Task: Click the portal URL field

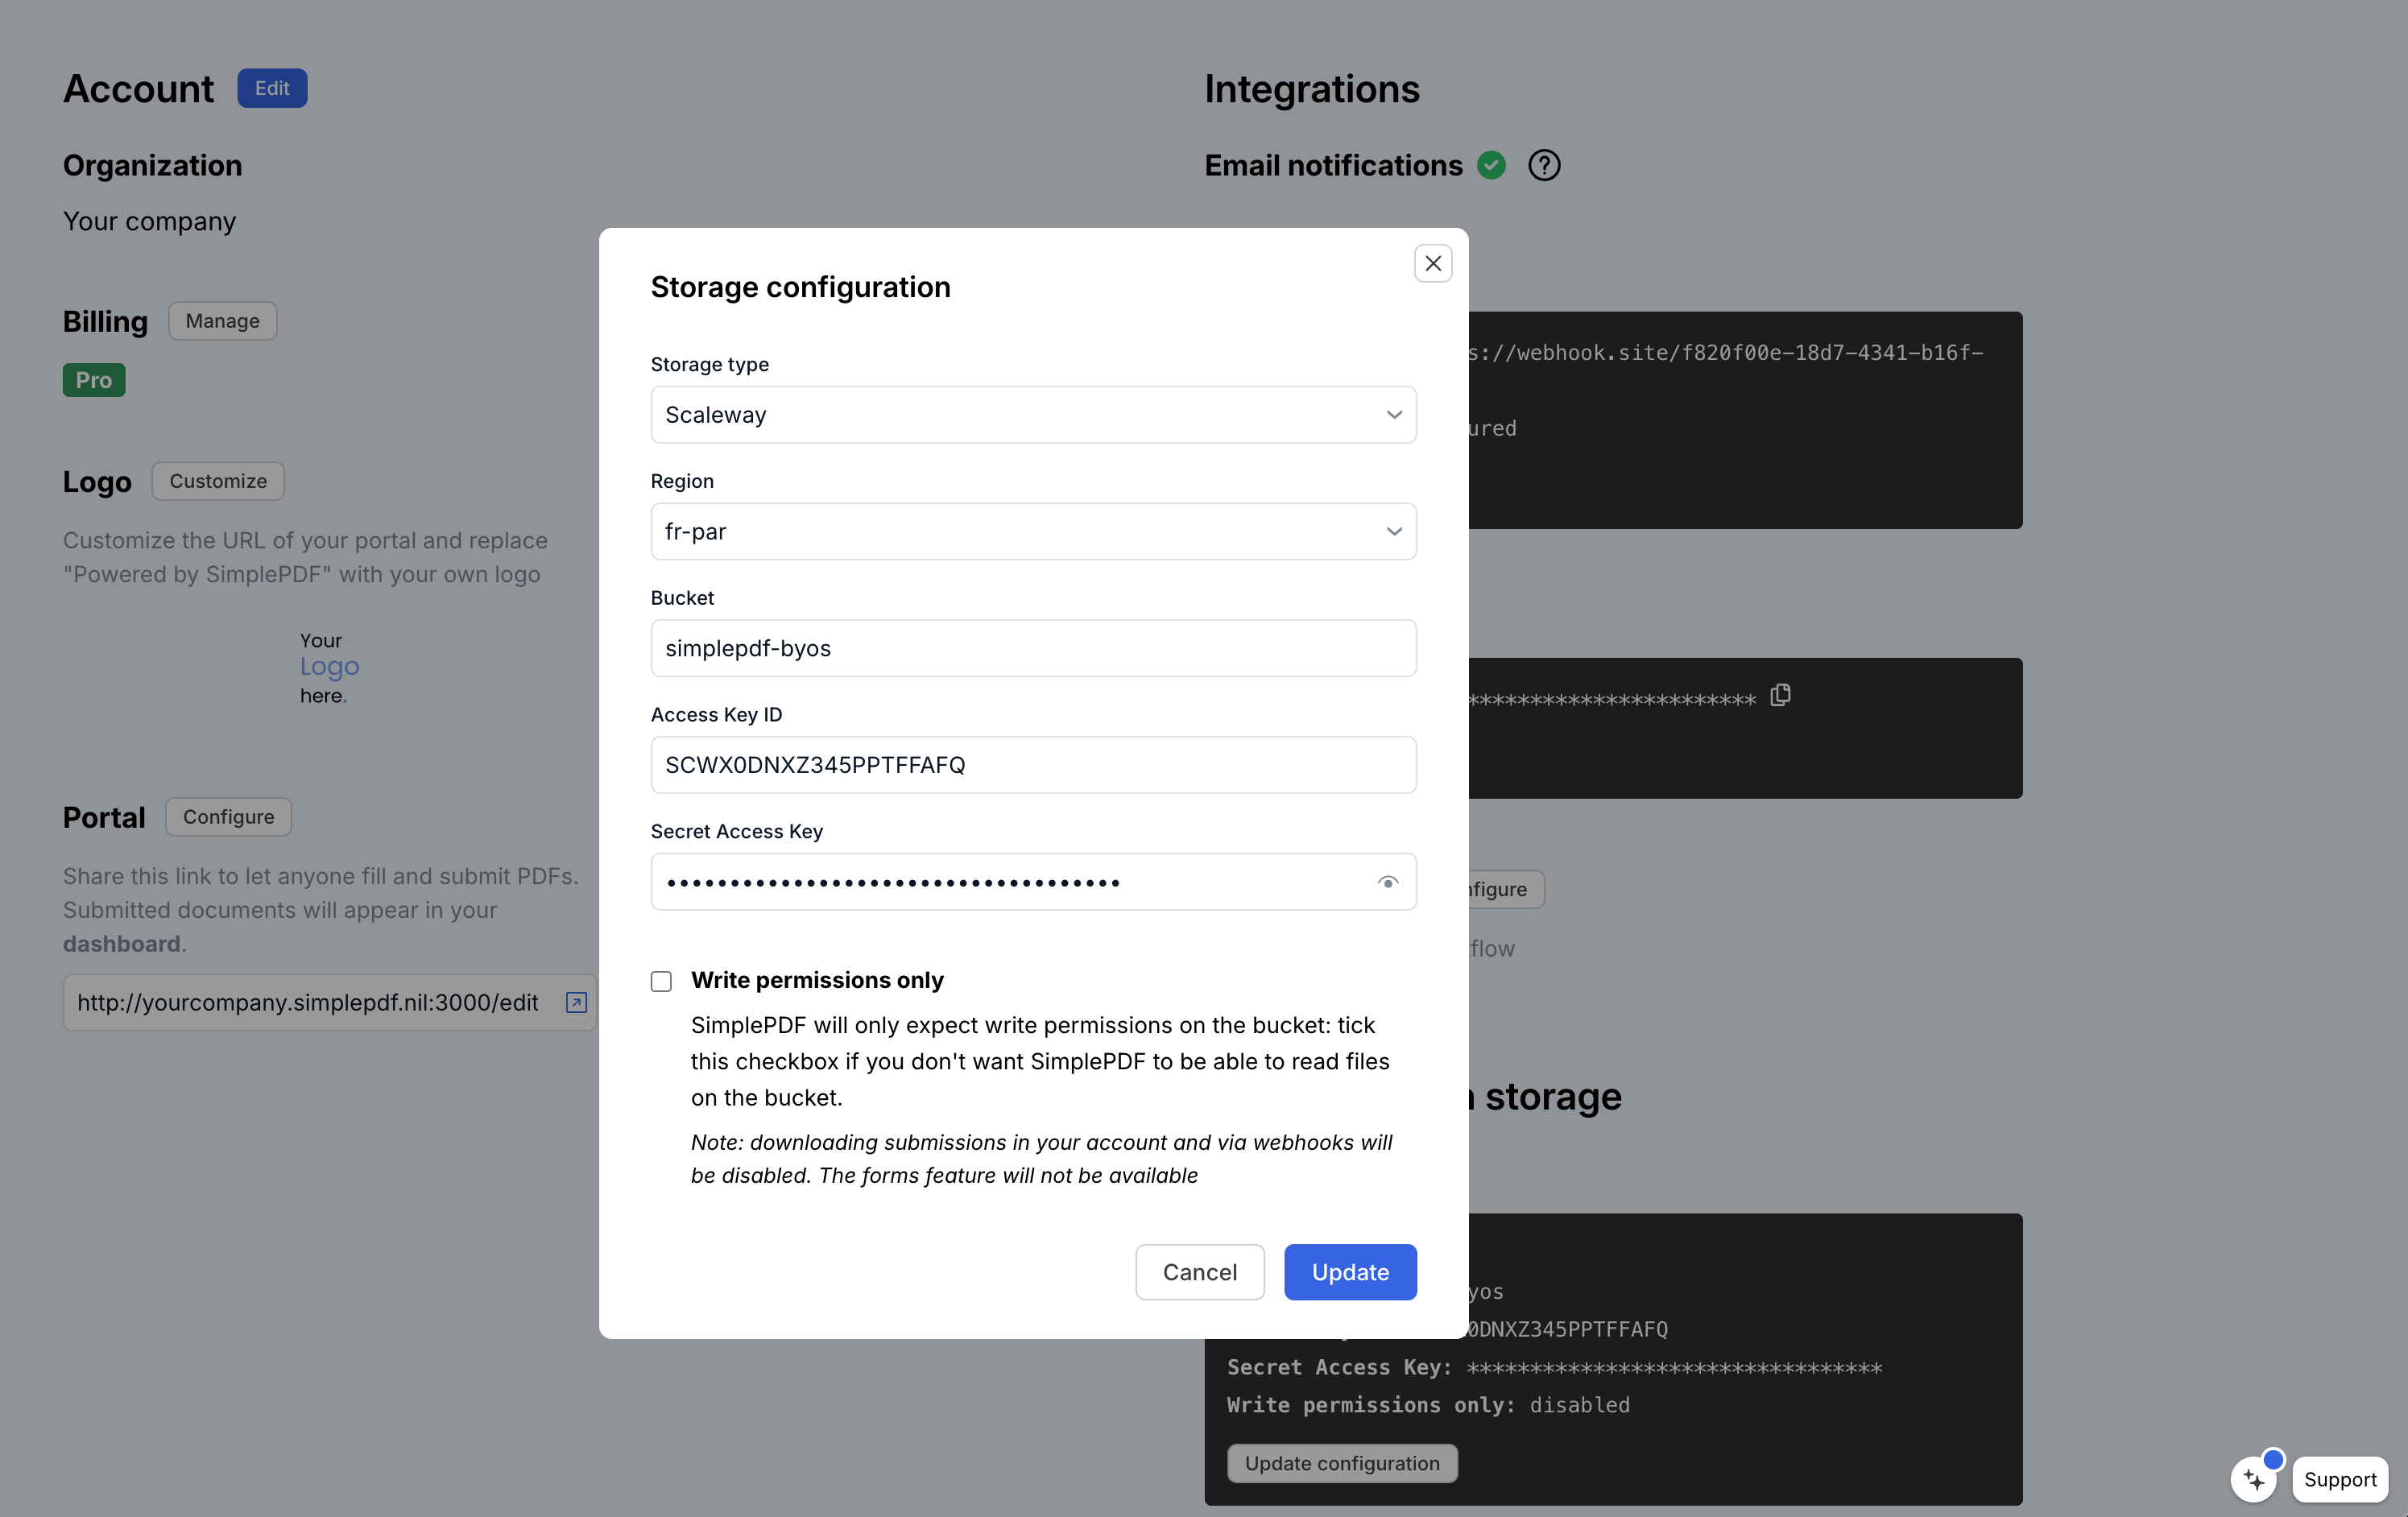Action: tap(329, 1002)
